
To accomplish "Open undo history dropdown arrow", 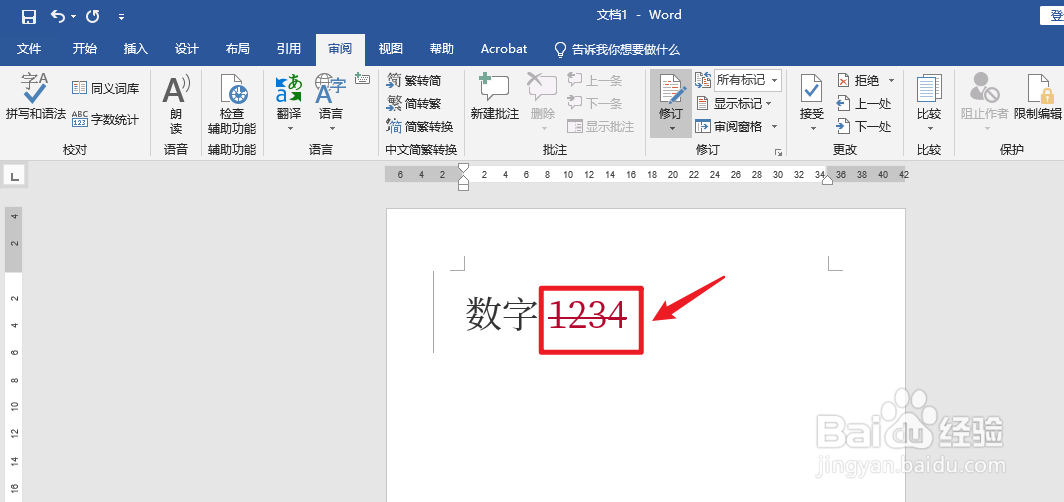I will [73, 16].
